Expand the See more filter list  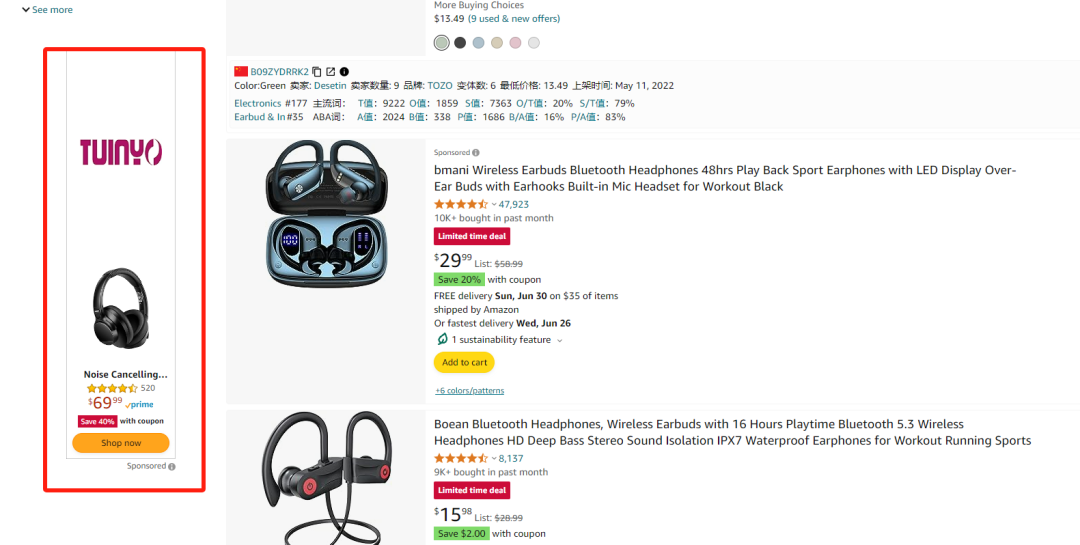click(x=46, y=10)
